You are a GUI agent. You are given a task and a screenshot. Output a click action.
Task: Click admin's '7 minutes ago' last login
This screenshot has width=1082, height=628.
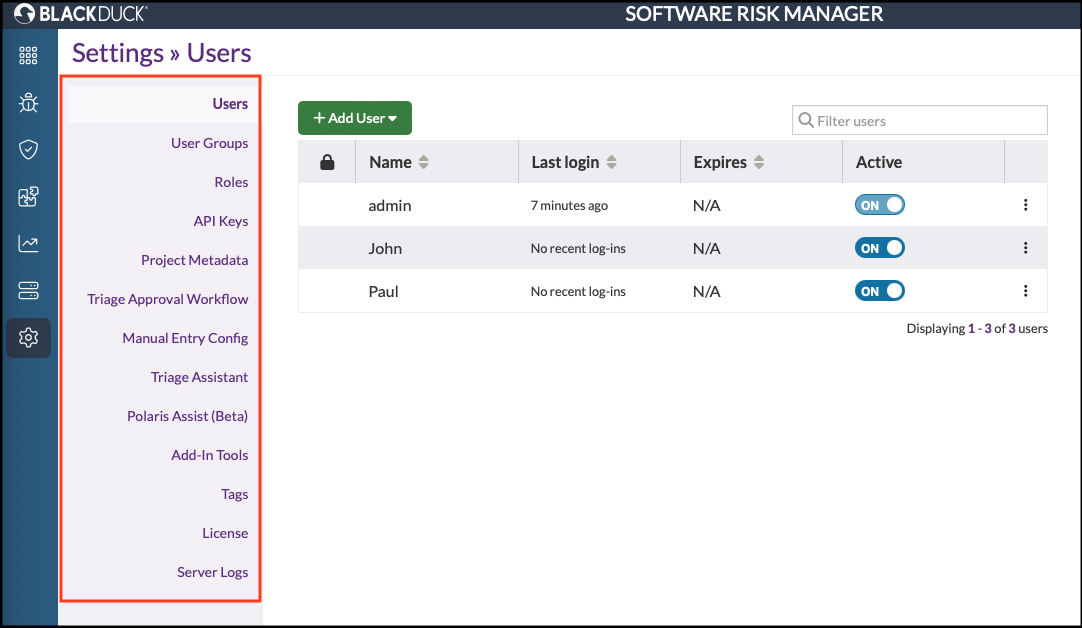[569, 205]
